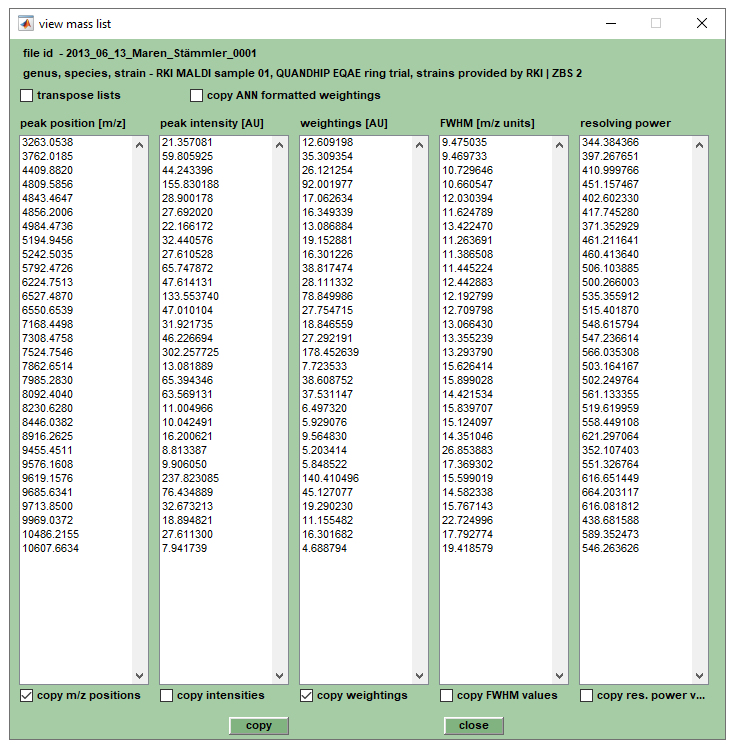
Task: Uncheck copy m/z positions checkbox
Action: 27,696
